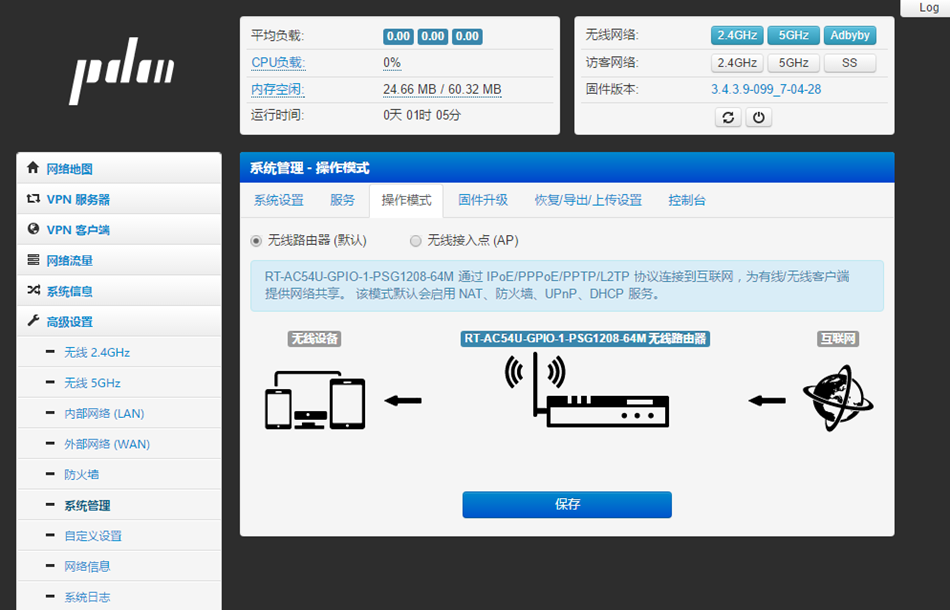950x610 pixels.
Task: Toggle wireless 2.4GHz network button
Action: point(737,35)
